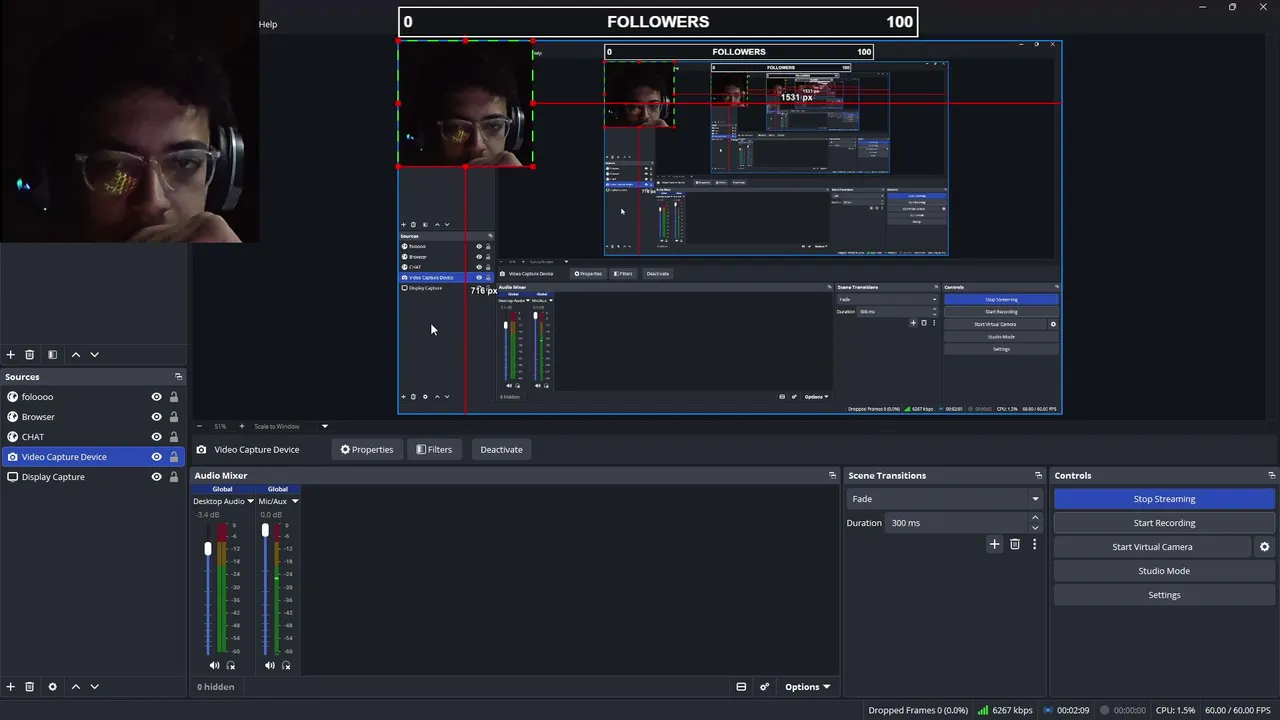This screenshot has height=720, width=1280.
Task: Select the foloooo source row
Action: pos(93,397)
